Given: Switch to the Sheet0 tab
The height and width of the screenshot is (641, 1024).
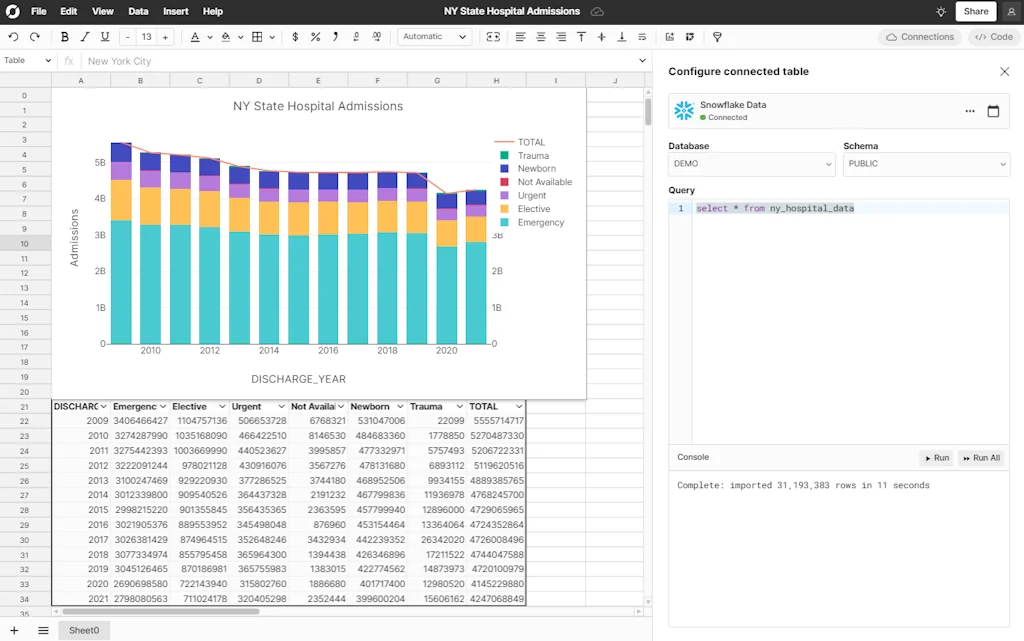Looking at the screenshot, I should 84,630.
